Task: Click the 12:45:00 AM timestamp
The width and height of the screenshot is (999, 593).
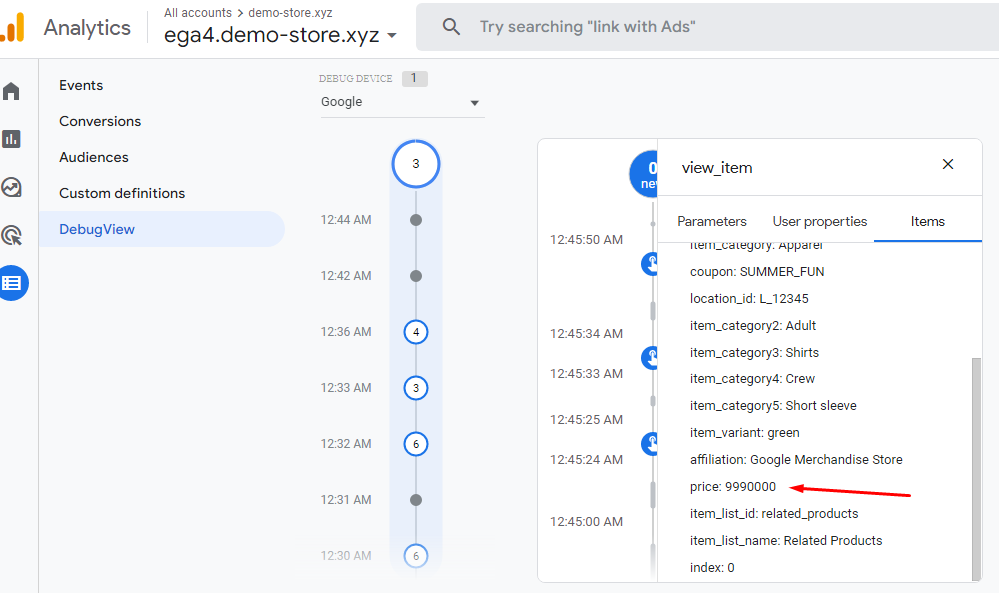Action: (586, 522)
